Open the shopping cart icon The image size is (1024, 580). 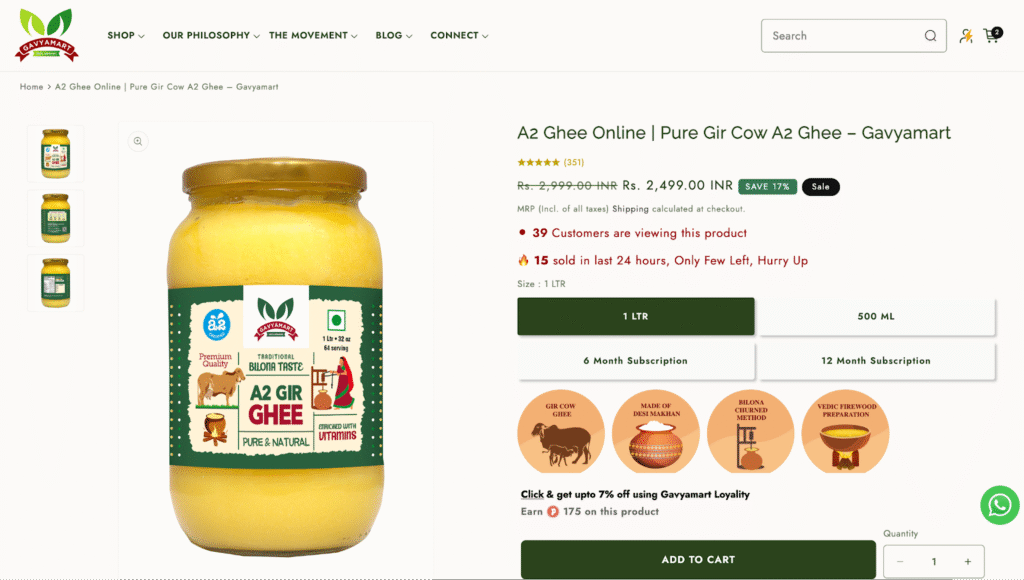point(993,35)
